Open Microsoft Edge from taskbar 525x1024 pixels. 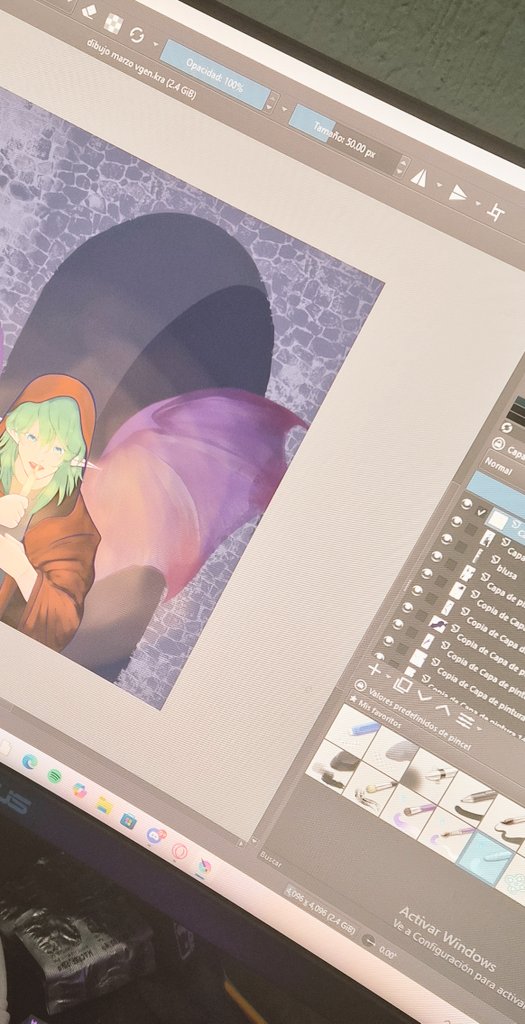29,761
